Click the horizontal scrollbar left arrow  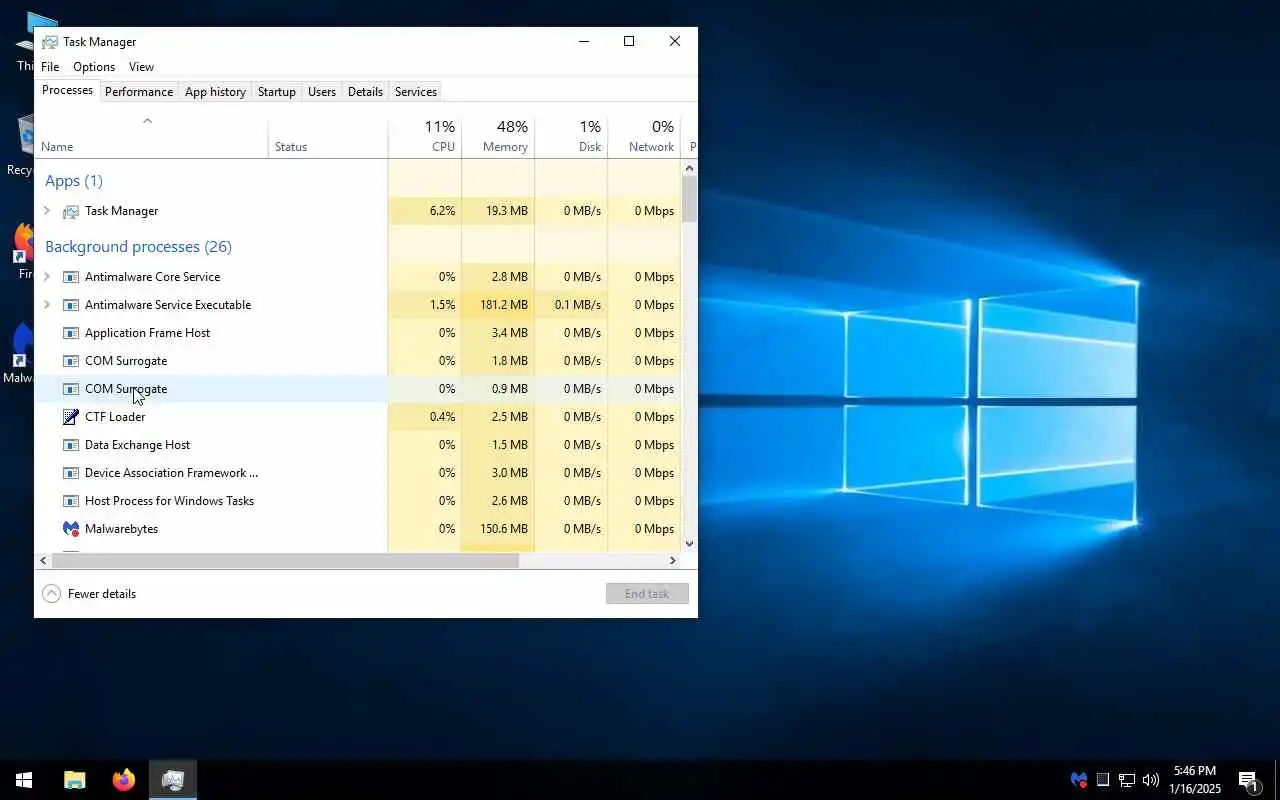point(43,561)
